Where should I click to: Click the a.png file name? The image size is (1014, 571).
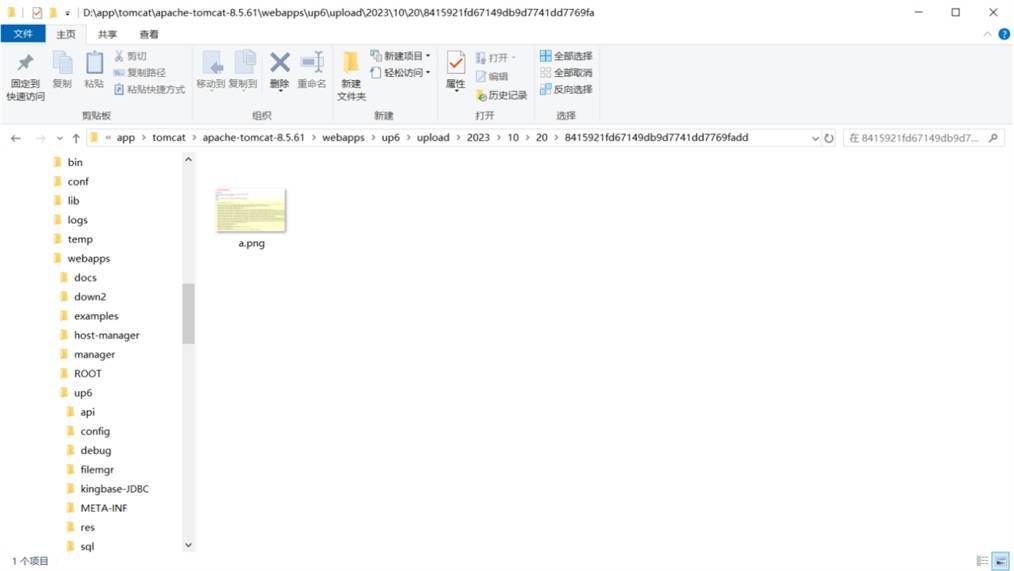[x=252, y=243]
